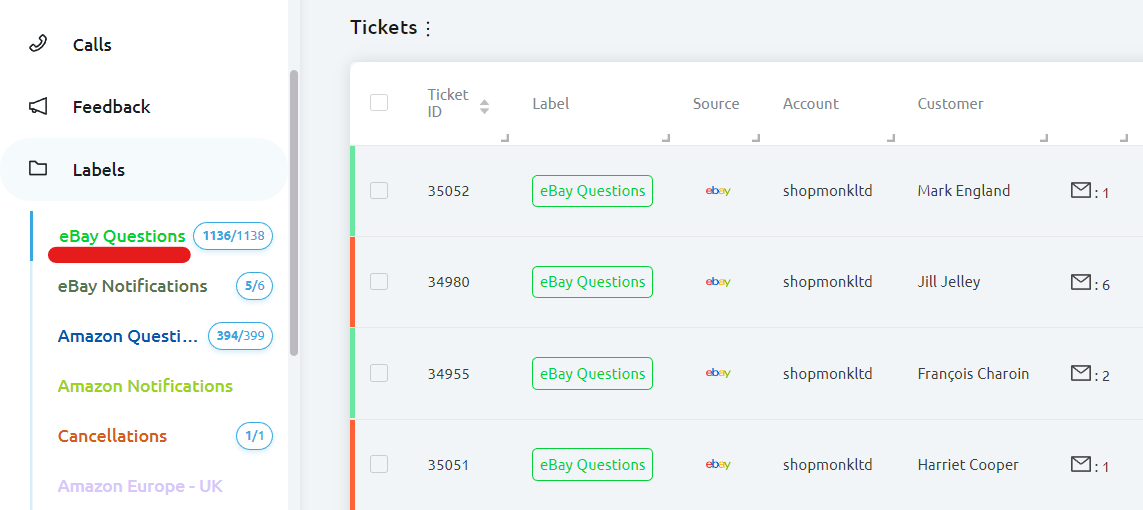Check the box for ticket 35052
1143x510 pixels.
pos(379,190)
